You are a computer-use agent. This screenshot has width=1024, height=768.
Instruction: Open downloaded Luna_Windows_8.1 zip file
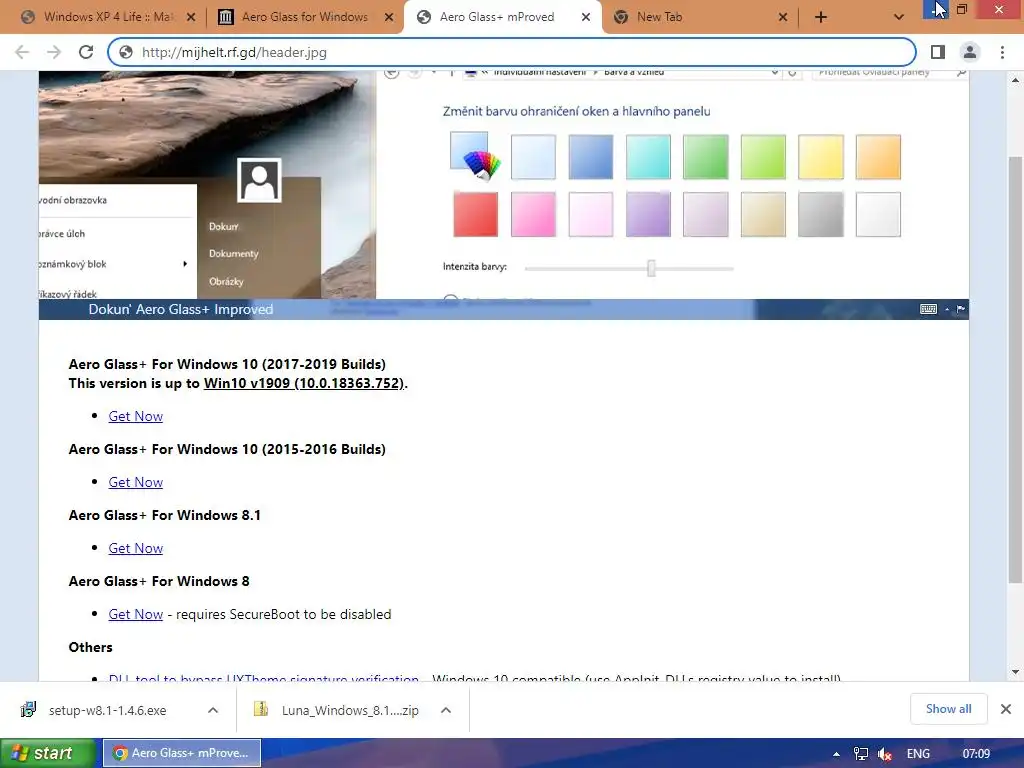click(x=337, y=710)
